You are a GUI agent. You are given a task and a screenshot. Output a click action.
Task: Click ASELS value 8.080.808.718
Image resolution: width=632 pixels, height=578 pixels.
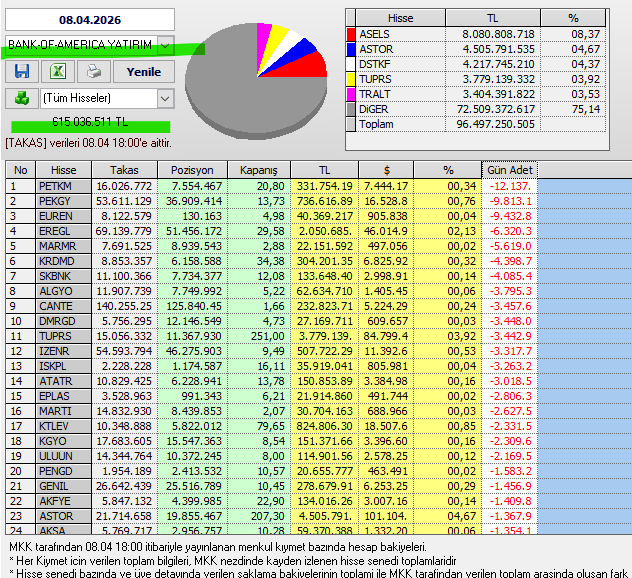(498, 34)
